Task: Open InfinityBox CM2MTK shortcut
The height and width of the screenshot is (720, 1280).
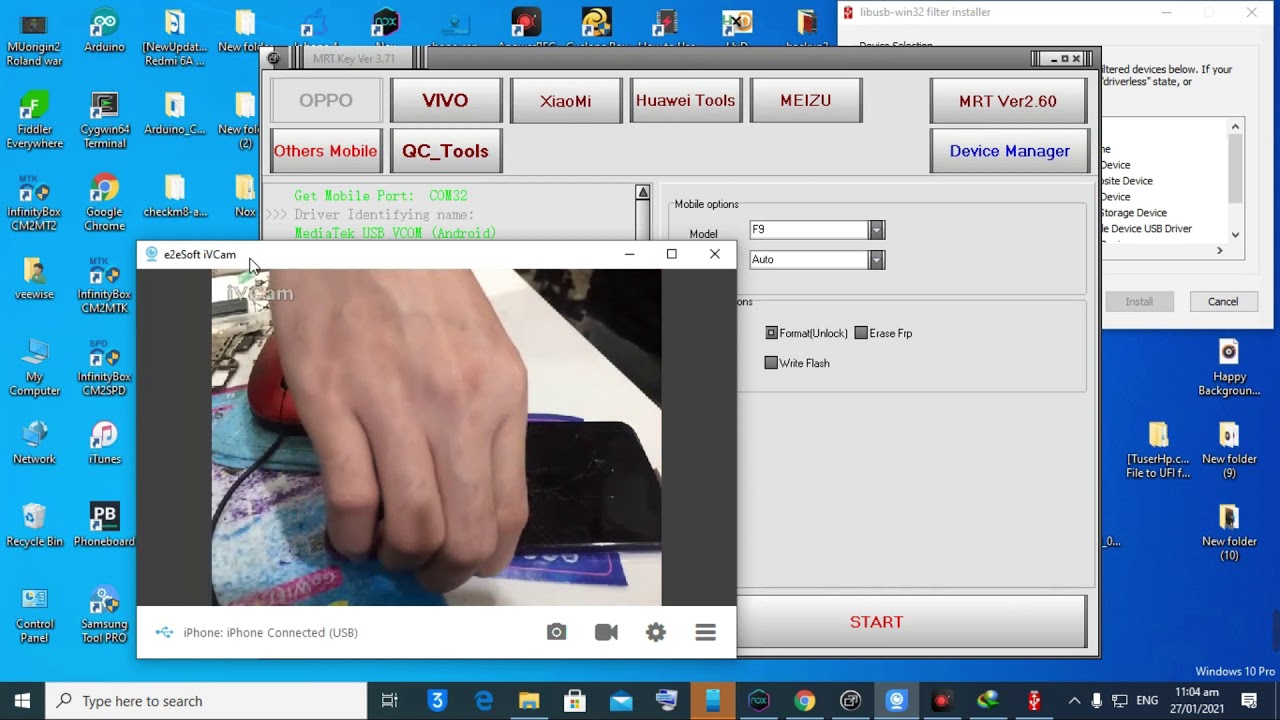Action: point(104,286)
